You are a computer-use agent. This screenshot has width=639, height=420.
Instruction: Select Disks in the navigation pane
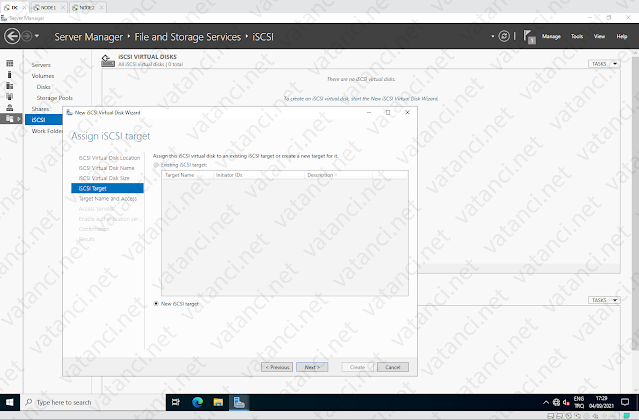[x=43, y=87]
